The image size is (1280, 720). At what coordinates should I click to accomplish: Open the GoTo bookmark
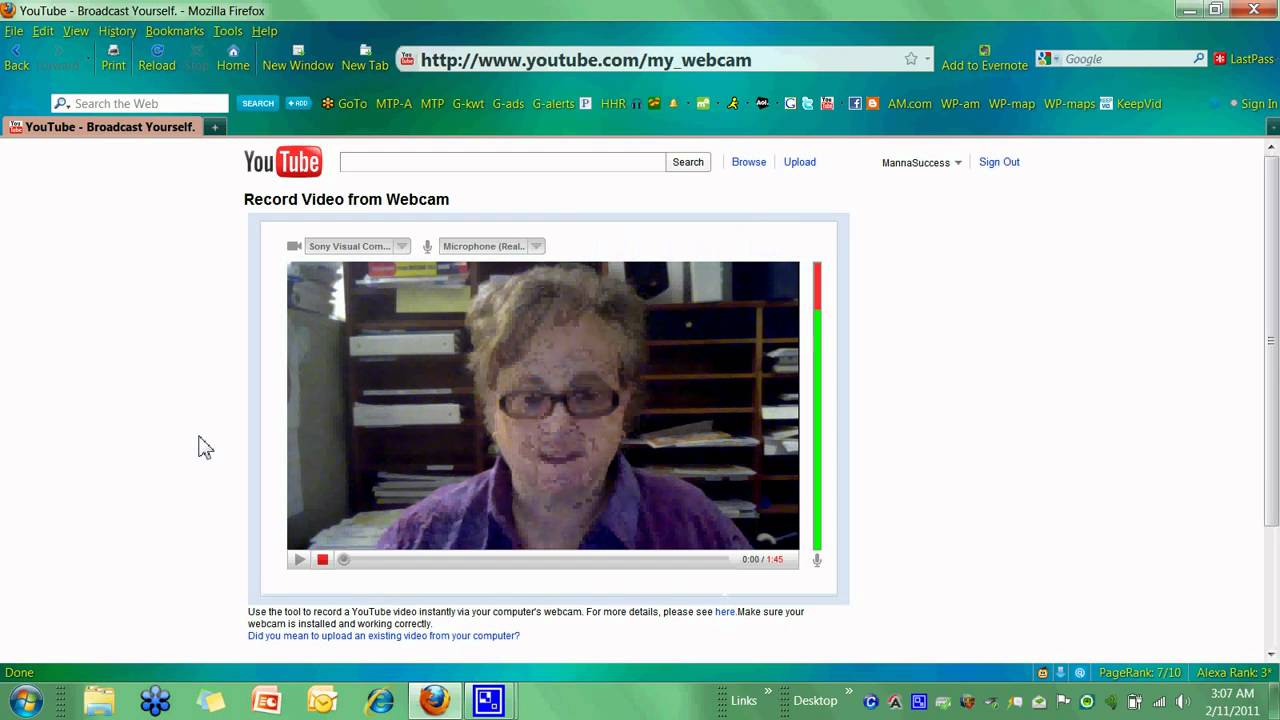[345, 103]
